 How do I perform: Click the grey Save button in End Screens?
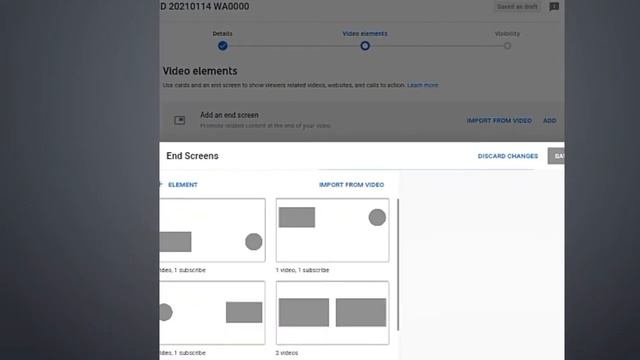556,156
